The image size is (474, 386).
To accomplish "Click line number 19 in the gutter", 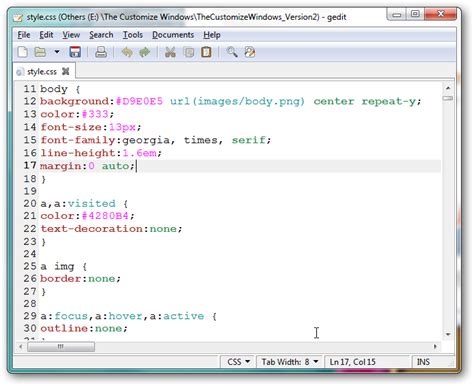I will (x=30, y=191).
